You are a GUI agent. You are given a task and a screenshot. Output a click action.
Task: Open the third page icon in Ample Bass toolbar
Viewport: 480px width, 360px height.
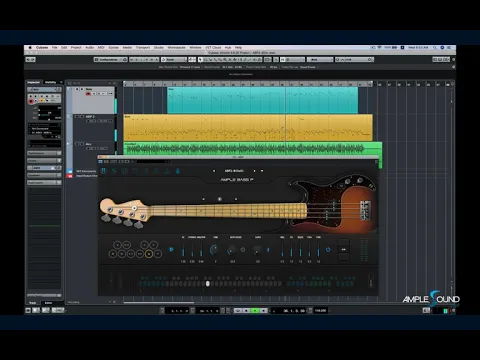pos(125,171)
